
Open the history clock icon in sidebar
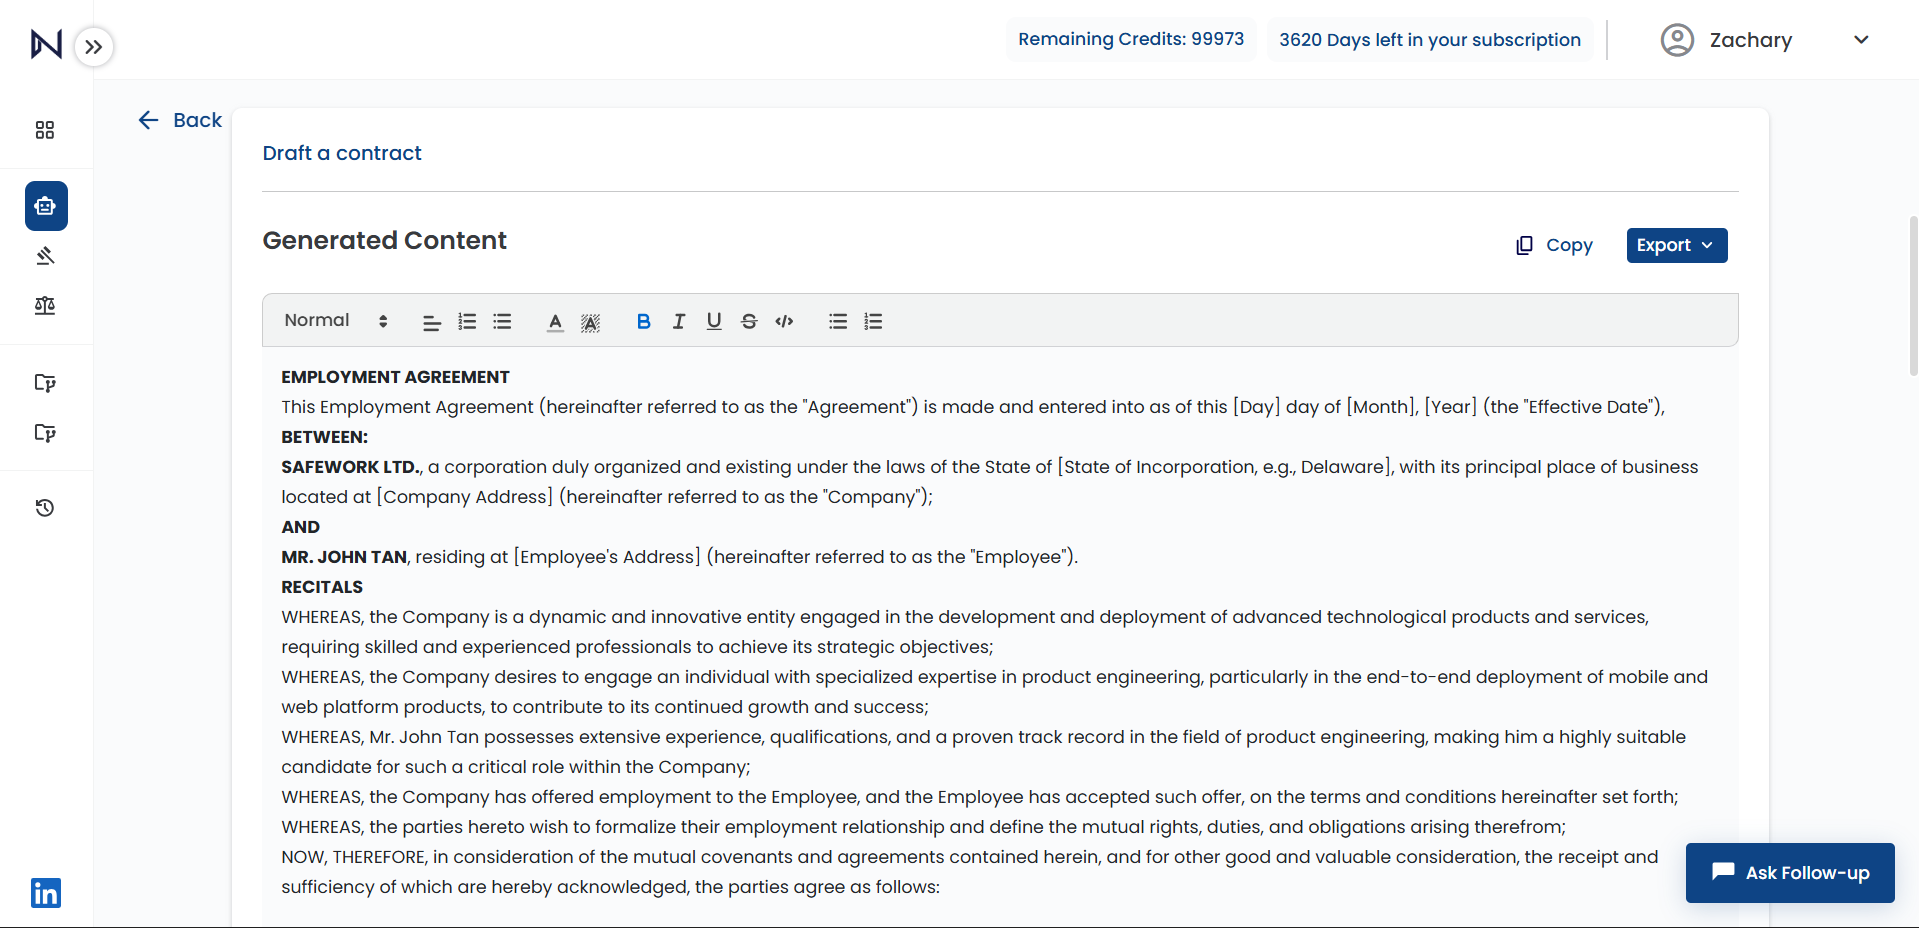(x=45, y=508)
